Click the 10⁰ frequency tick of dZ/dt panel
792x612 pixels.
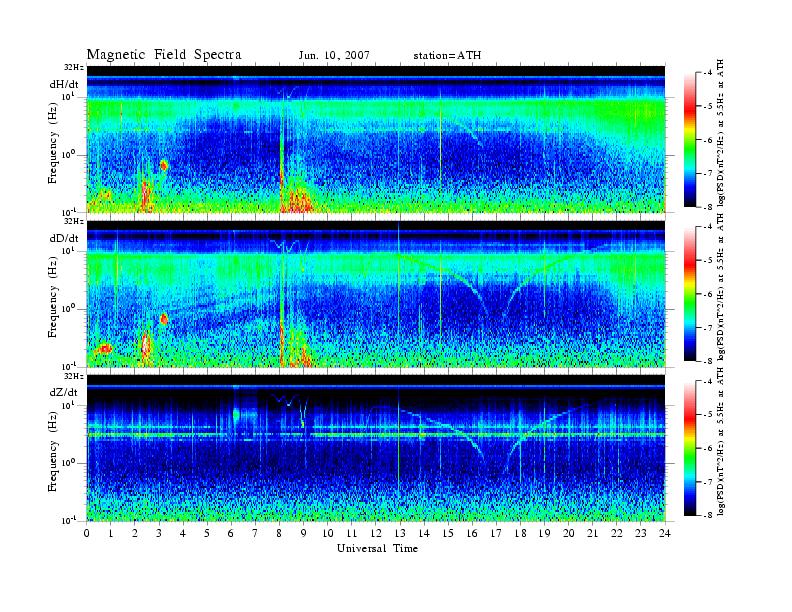[69, 463]
